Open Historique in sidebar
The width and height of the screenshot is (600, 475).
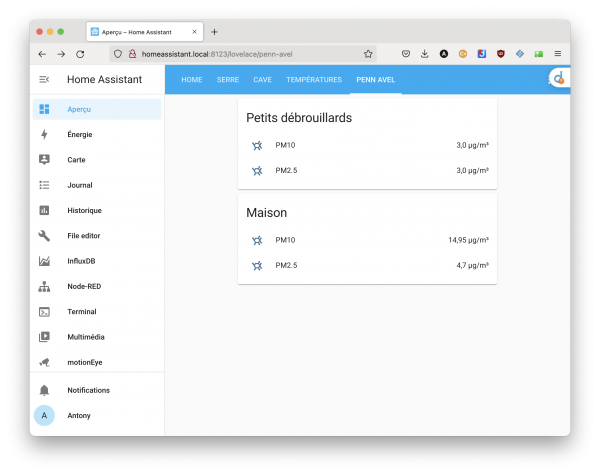84,210
